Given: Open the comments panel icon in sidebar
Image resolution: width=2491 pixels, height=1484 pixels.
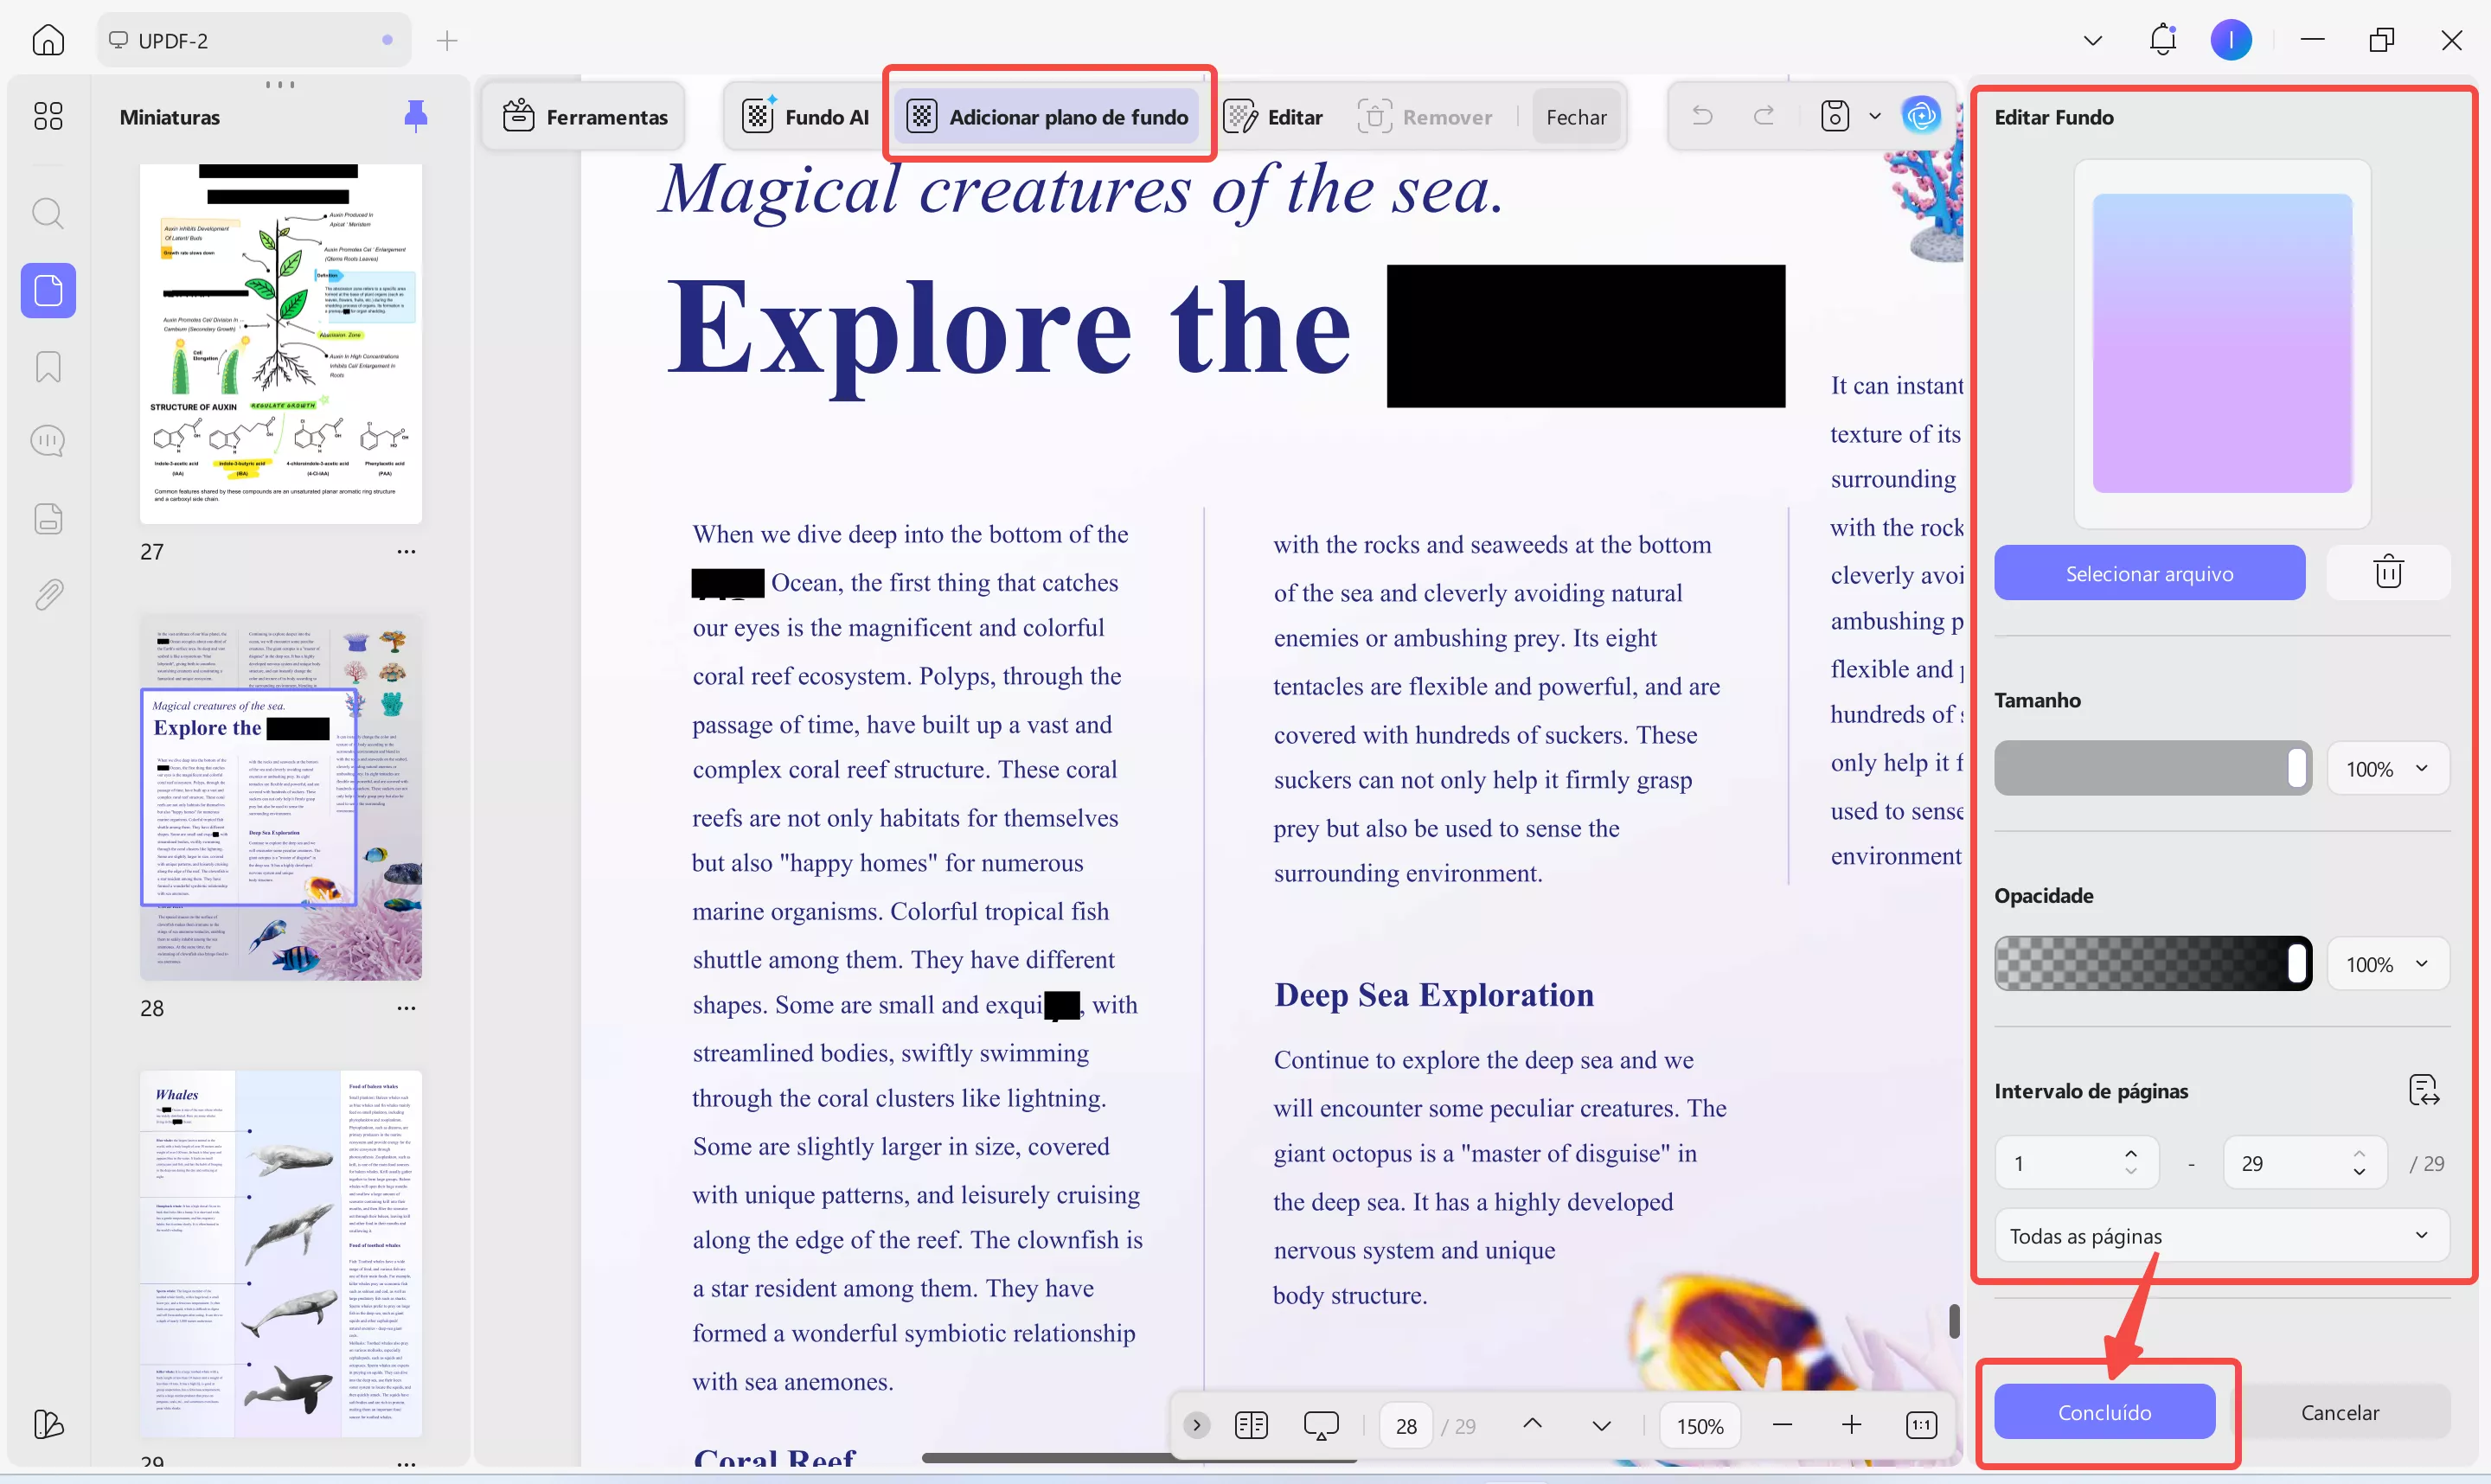Looking at the screenshot, I should tap(48, 441).
